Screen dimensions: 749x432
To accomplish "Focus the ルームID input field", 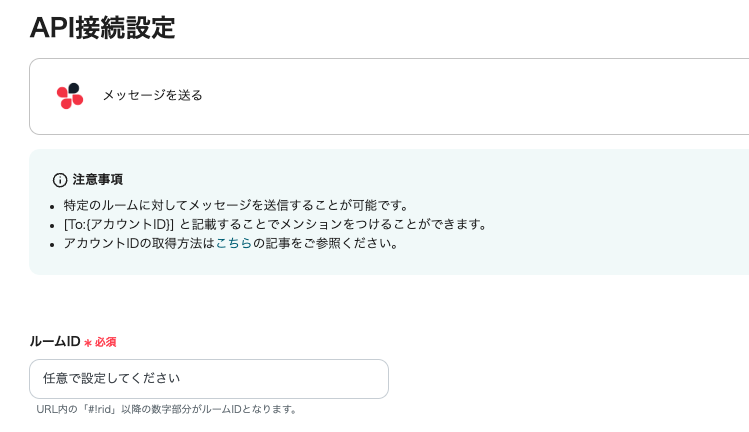I will [208, 379].
